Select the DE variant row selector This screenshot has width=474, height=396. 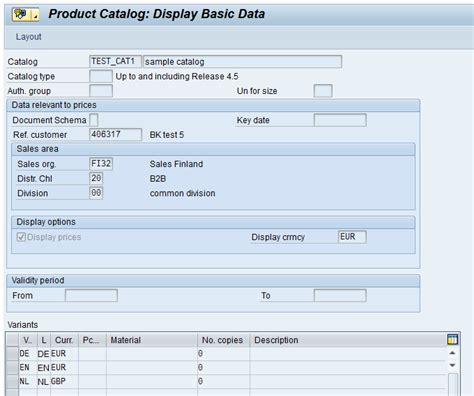tap(12, 354)
